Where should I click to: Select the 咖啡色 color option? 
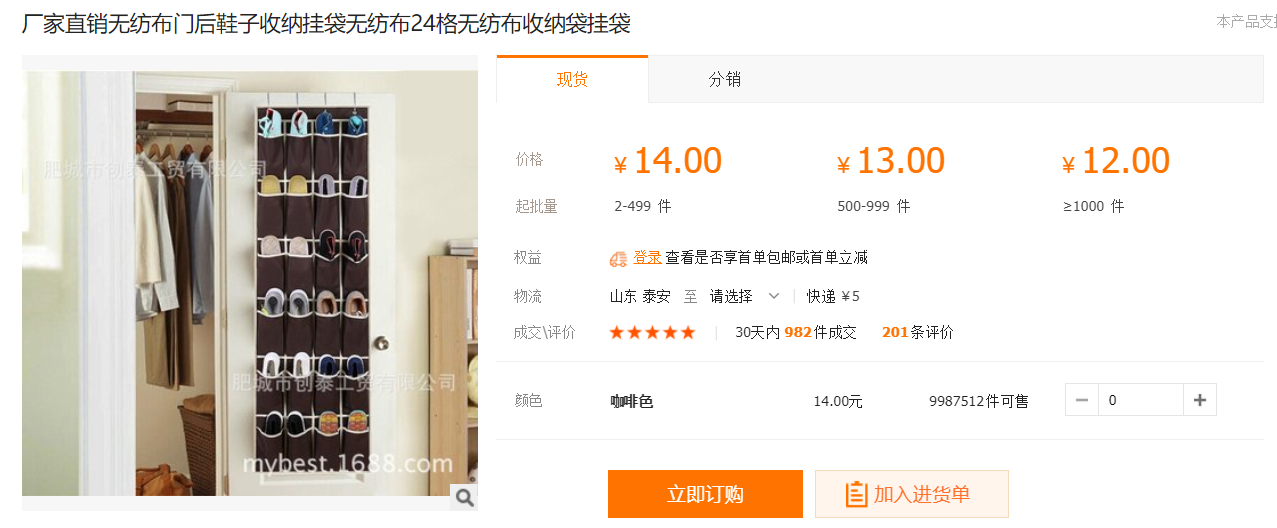click(632, 401)
